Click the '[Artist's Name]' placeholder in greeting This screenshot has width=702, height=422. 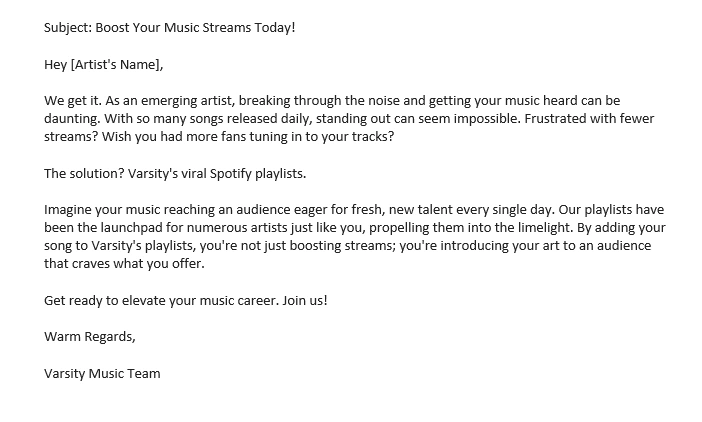tap(117, 65)
